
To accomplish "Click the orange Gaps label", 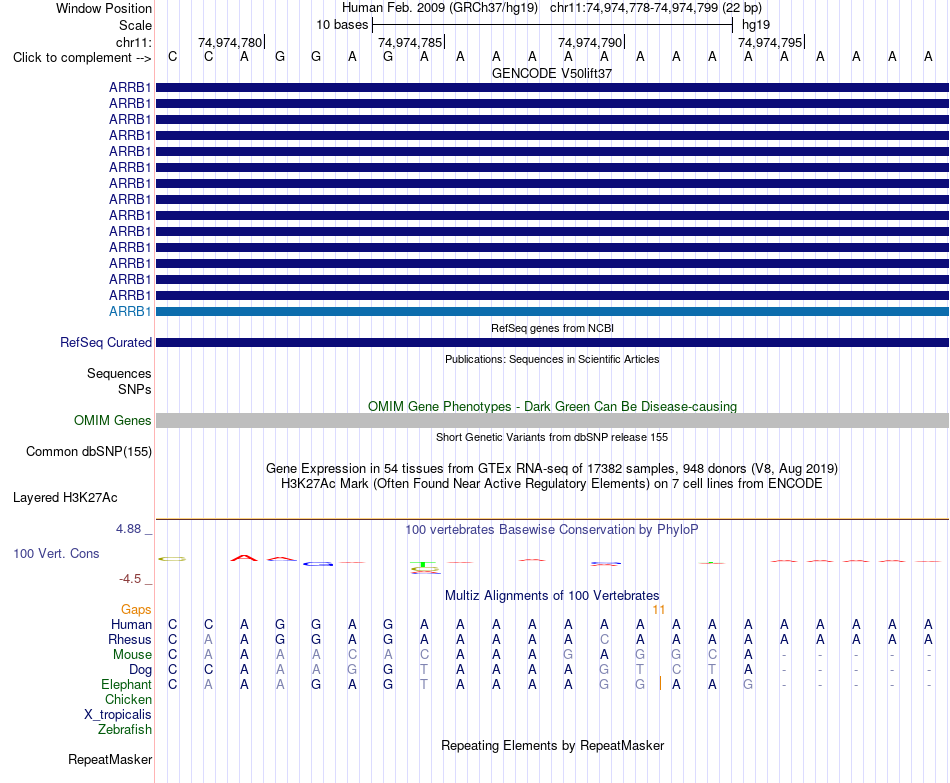I will pos(136,610).
